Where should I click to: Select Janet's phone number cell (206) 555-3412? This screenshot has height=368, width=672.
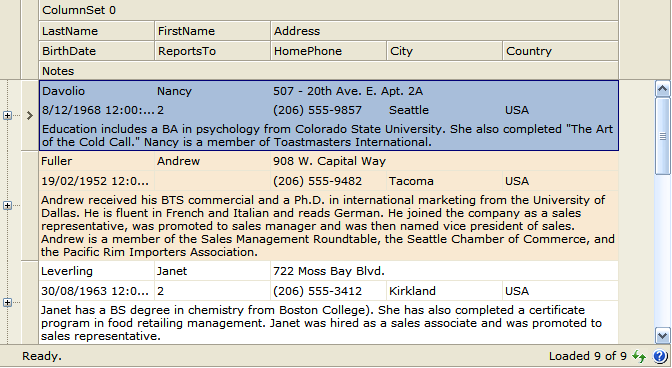click(329, 291)
